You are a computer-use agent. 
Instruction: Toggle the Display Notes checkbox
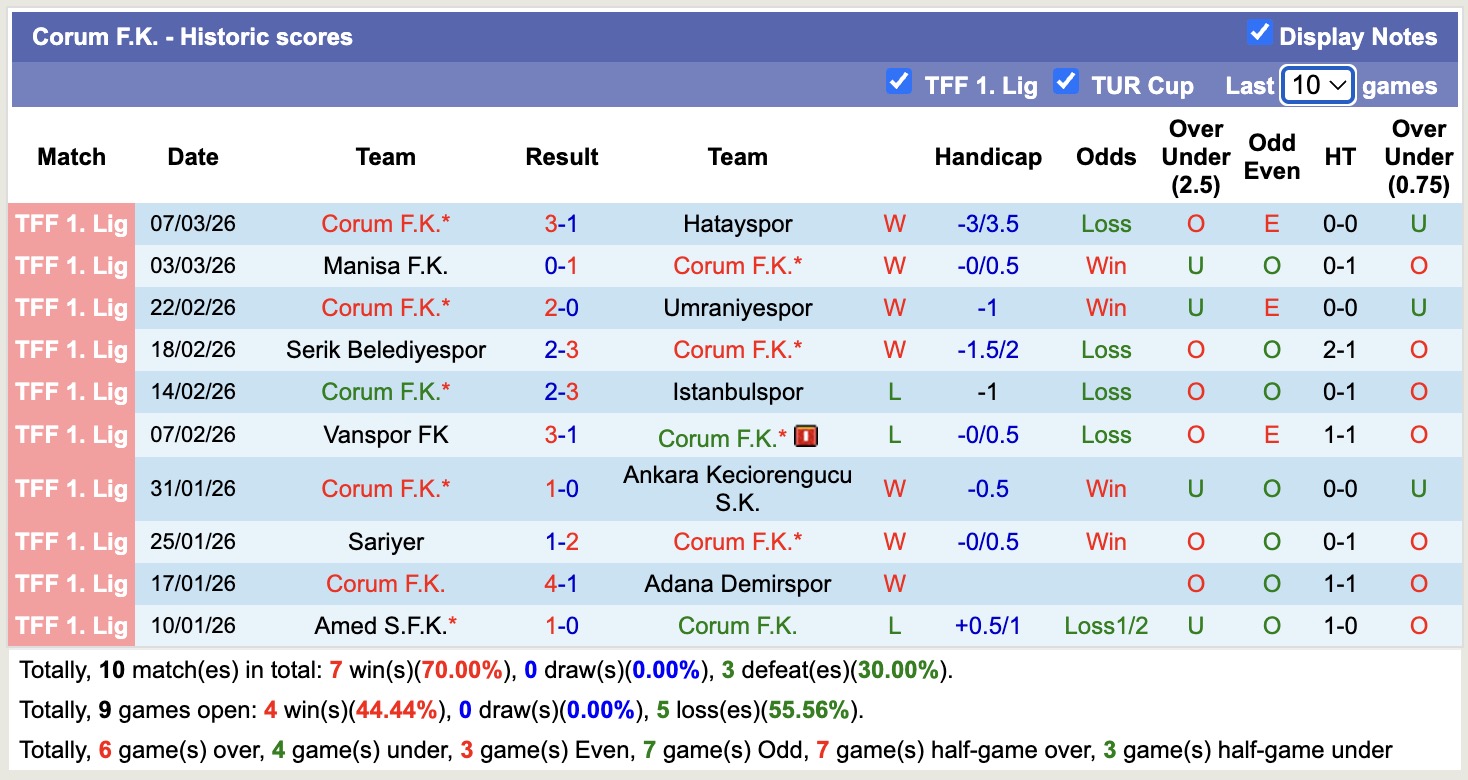[x=1259, y=34]
